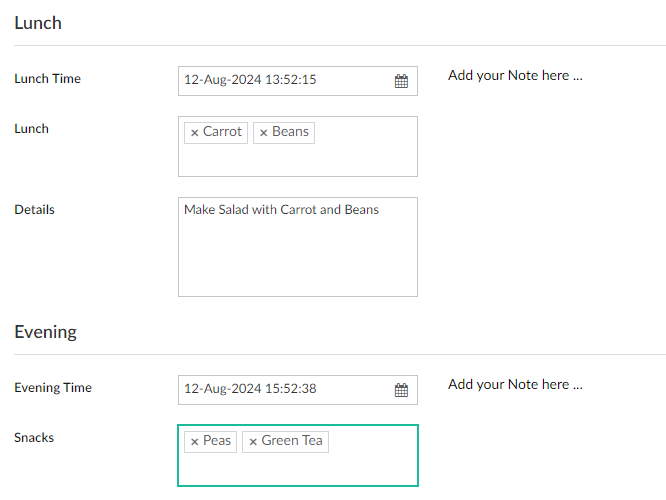Open the Evening Time calendar picker
This screenshot has height=500, width=666.
401,390
